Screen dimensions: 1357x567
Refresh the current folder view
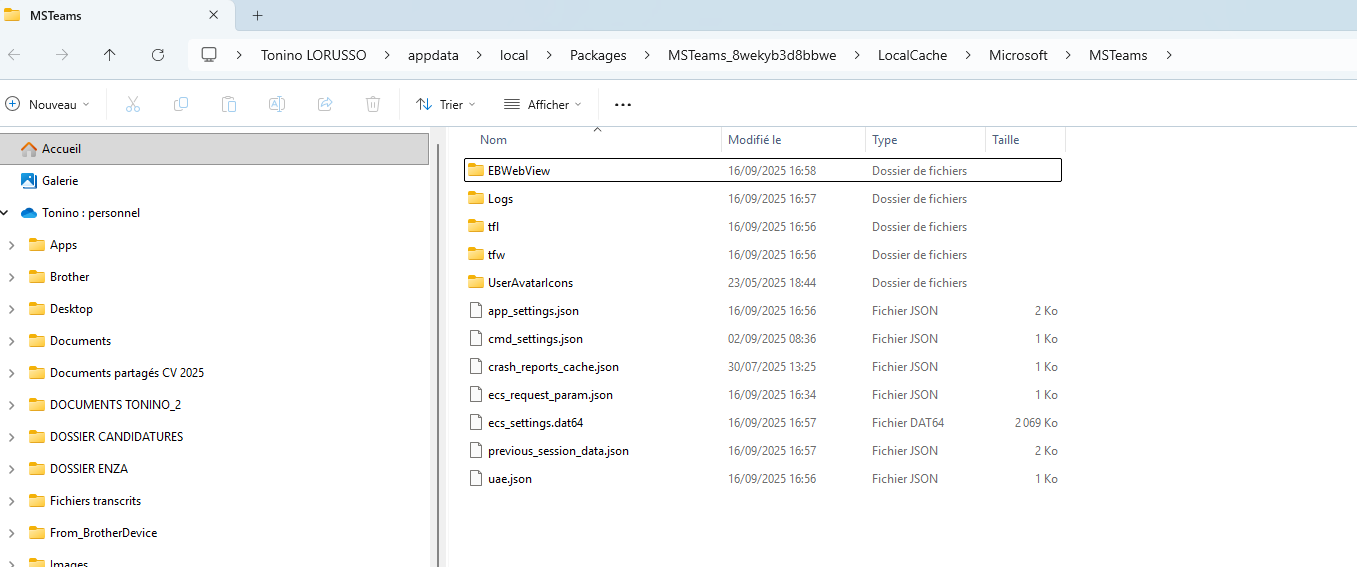click(157, 55)
